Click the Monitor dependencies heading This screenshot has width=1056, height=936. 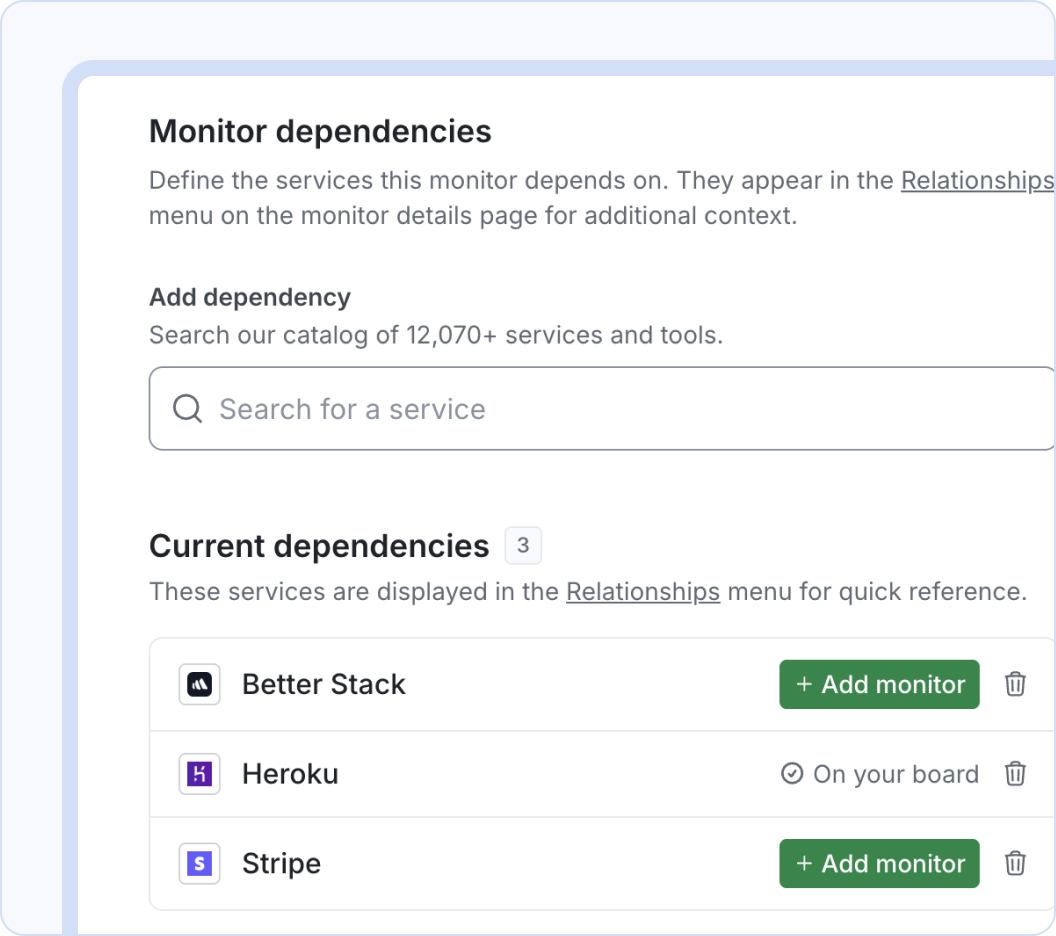321,131
